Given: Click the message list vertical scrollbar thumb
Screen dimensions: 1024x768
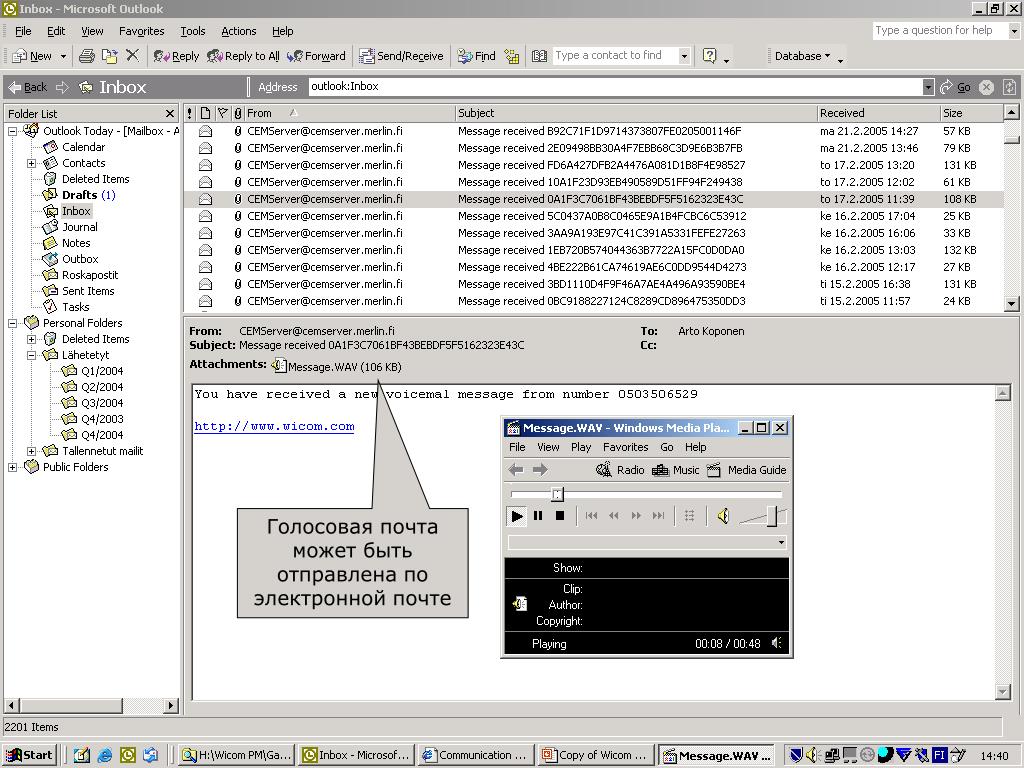Looking at the screenshot, I should tap(1011, 139).
